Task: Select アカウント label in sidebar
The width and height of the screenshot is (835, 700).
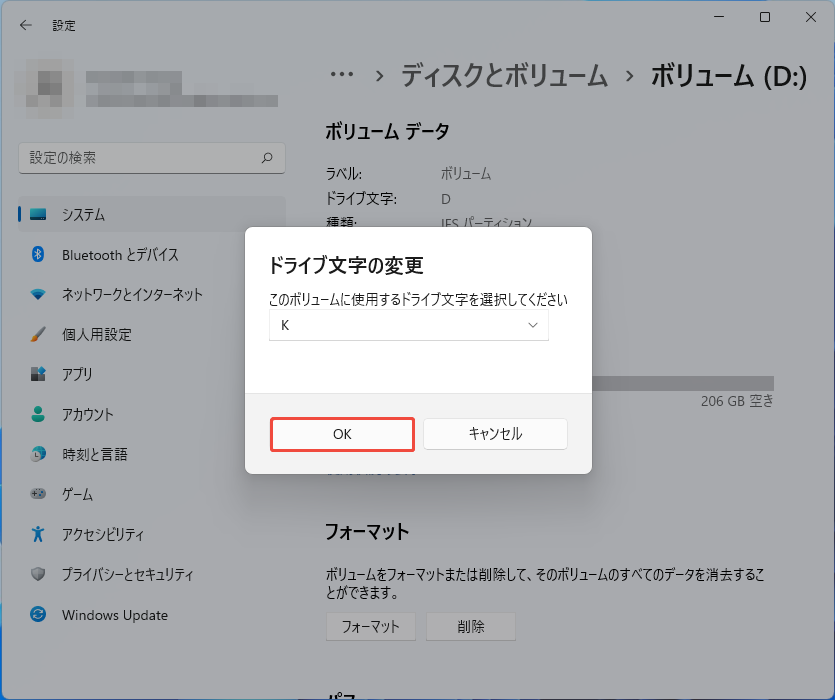Action: coord(88,414)
